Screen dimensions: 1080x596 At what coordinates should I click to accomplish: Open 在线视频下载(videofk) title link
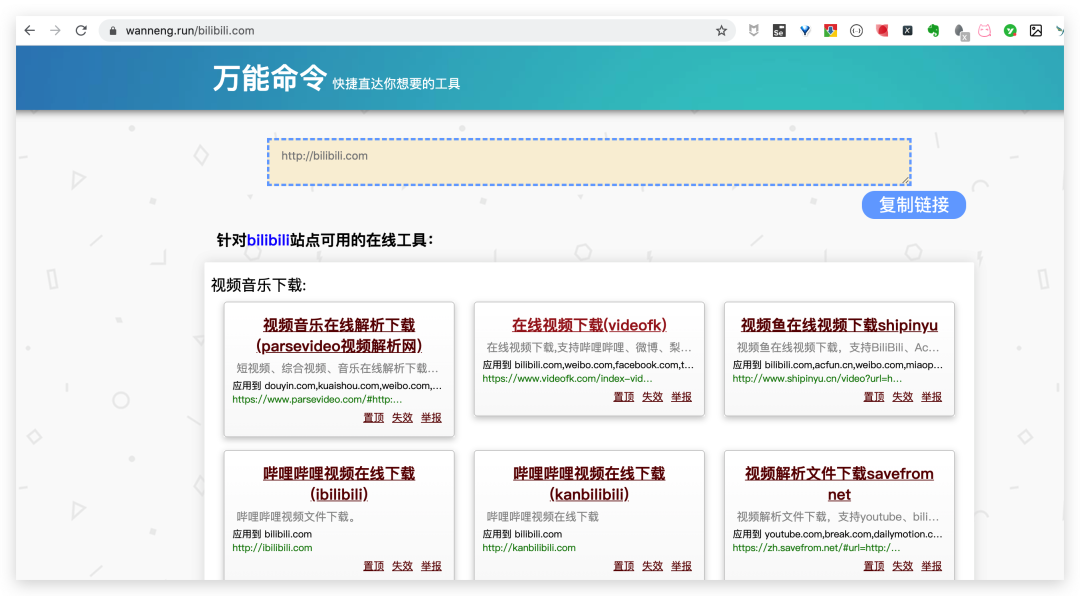(589, 325)
